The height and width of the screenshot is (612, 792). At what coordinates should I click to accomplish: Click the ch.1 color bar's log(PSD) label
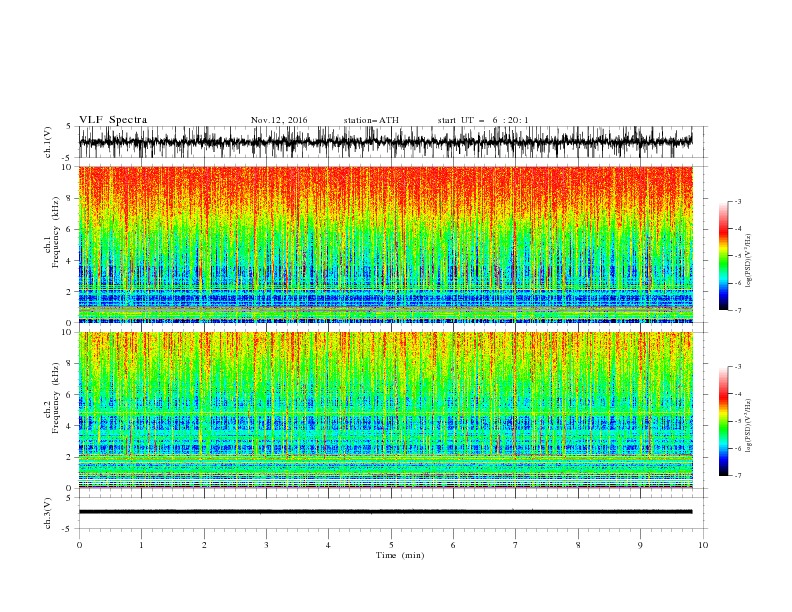748,261
